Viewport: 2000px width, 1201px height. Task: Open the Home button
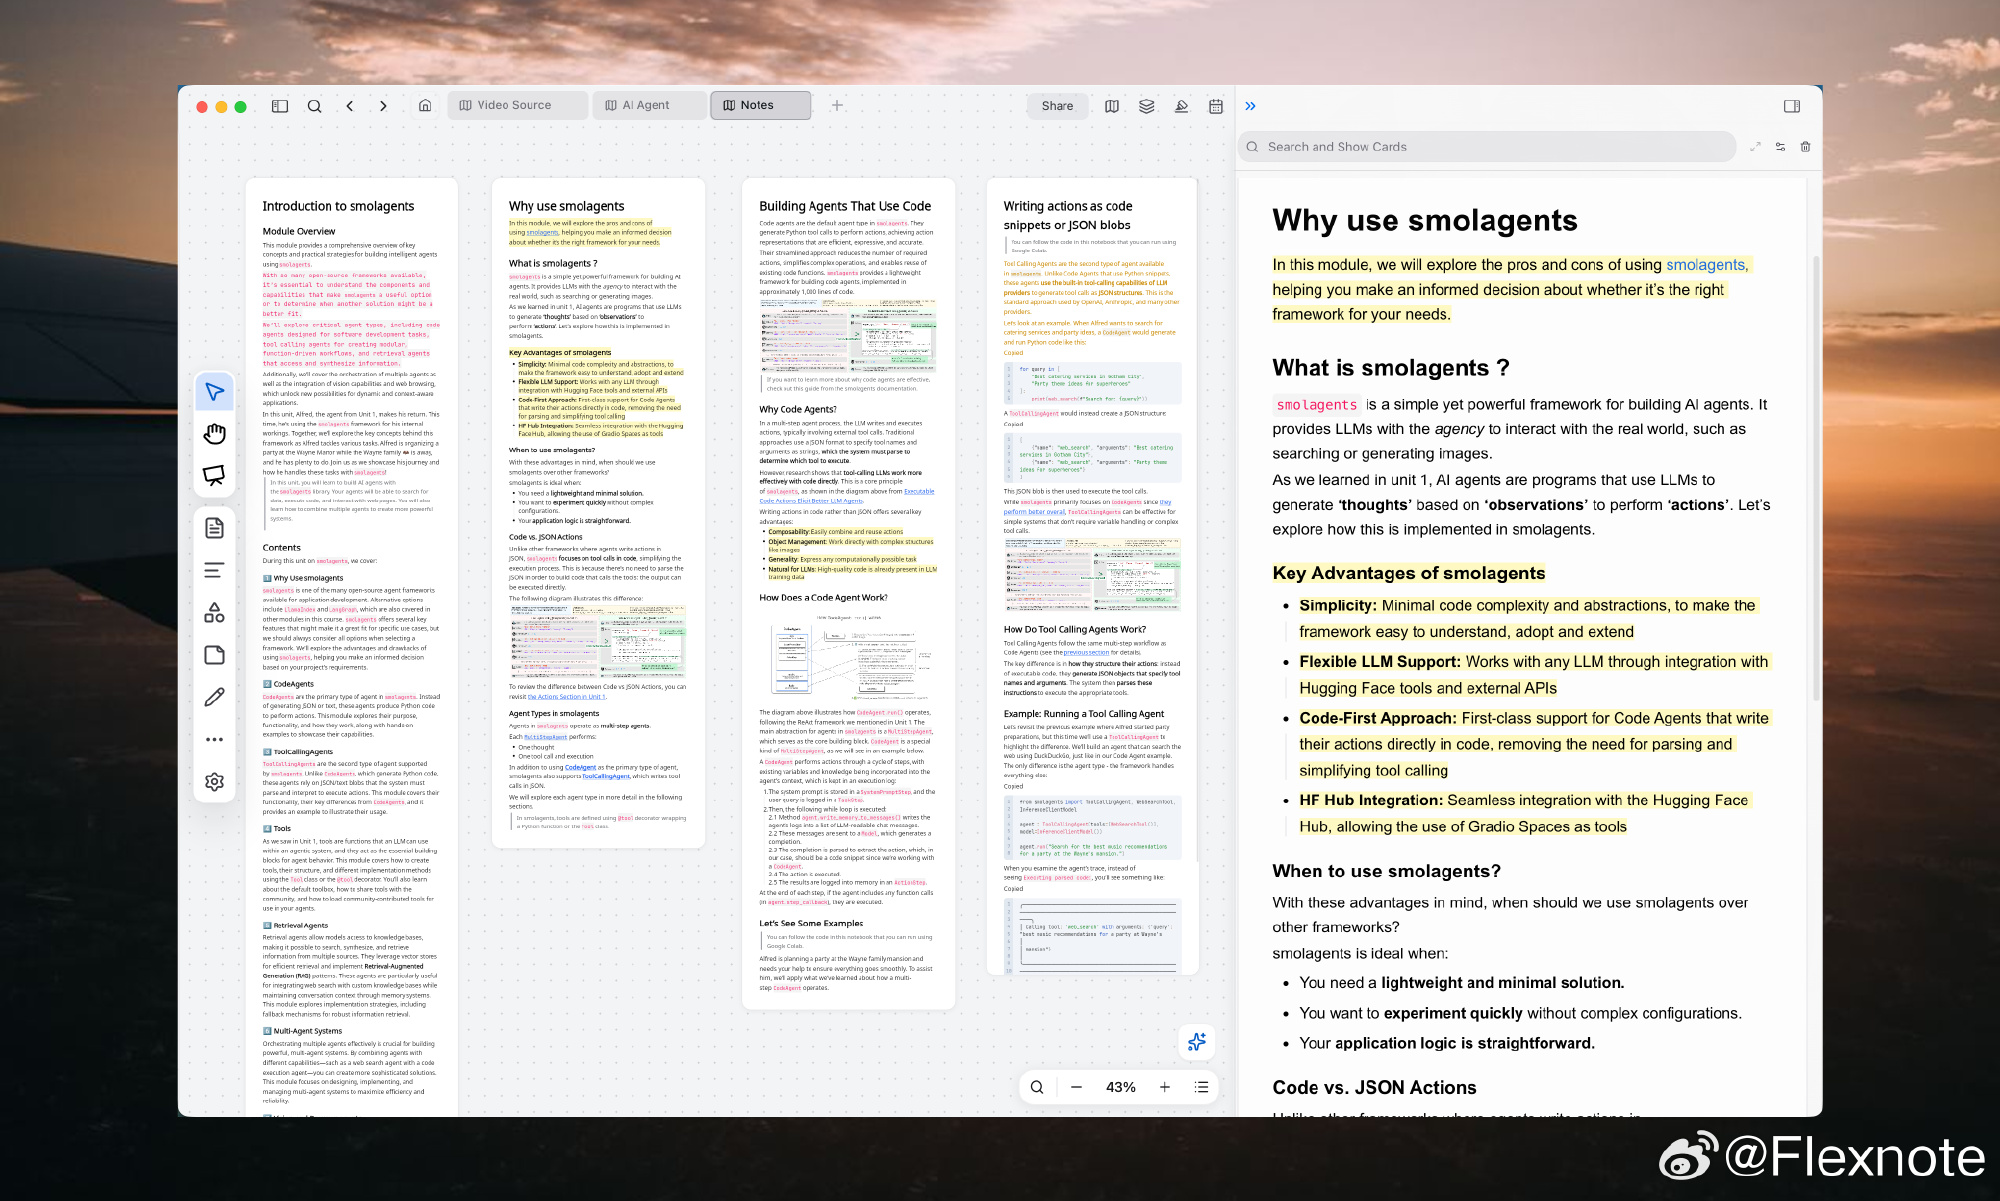(425, 106)
